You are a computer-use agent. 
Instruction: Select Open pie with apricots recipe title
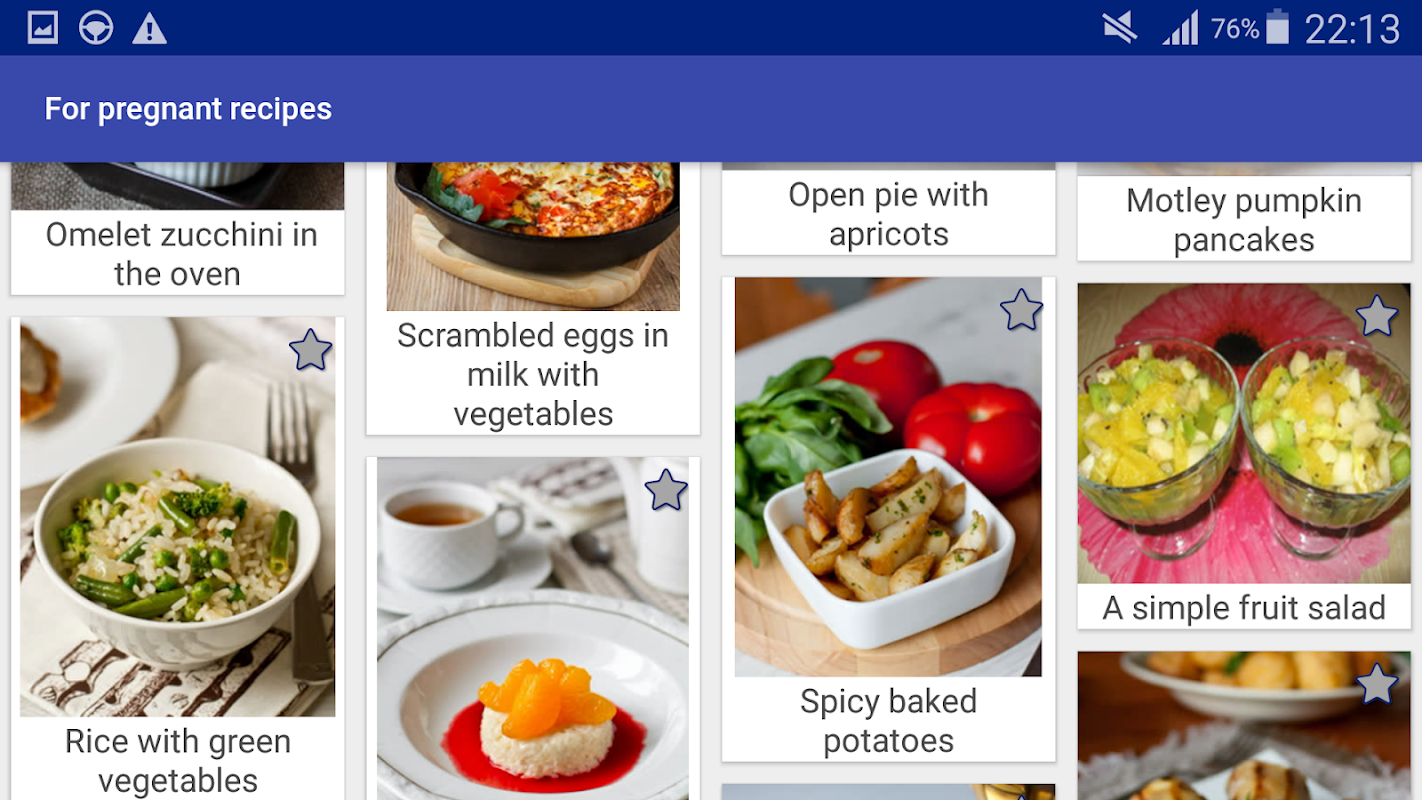point(889,214)
